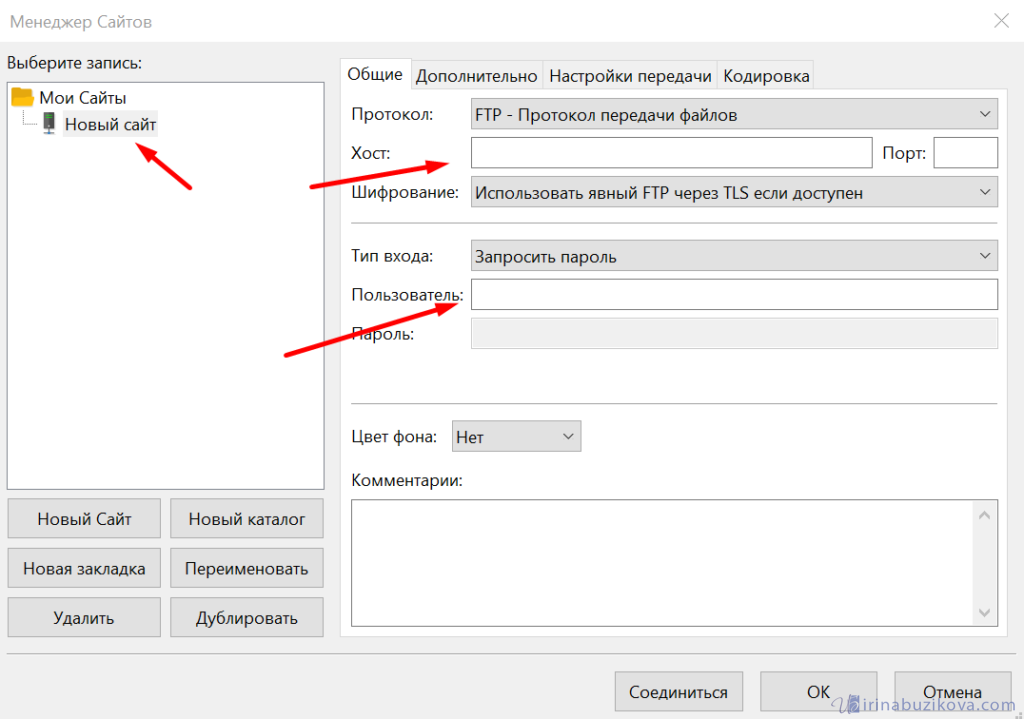
Task: Select the Общие tab
Action: [375, 75]
